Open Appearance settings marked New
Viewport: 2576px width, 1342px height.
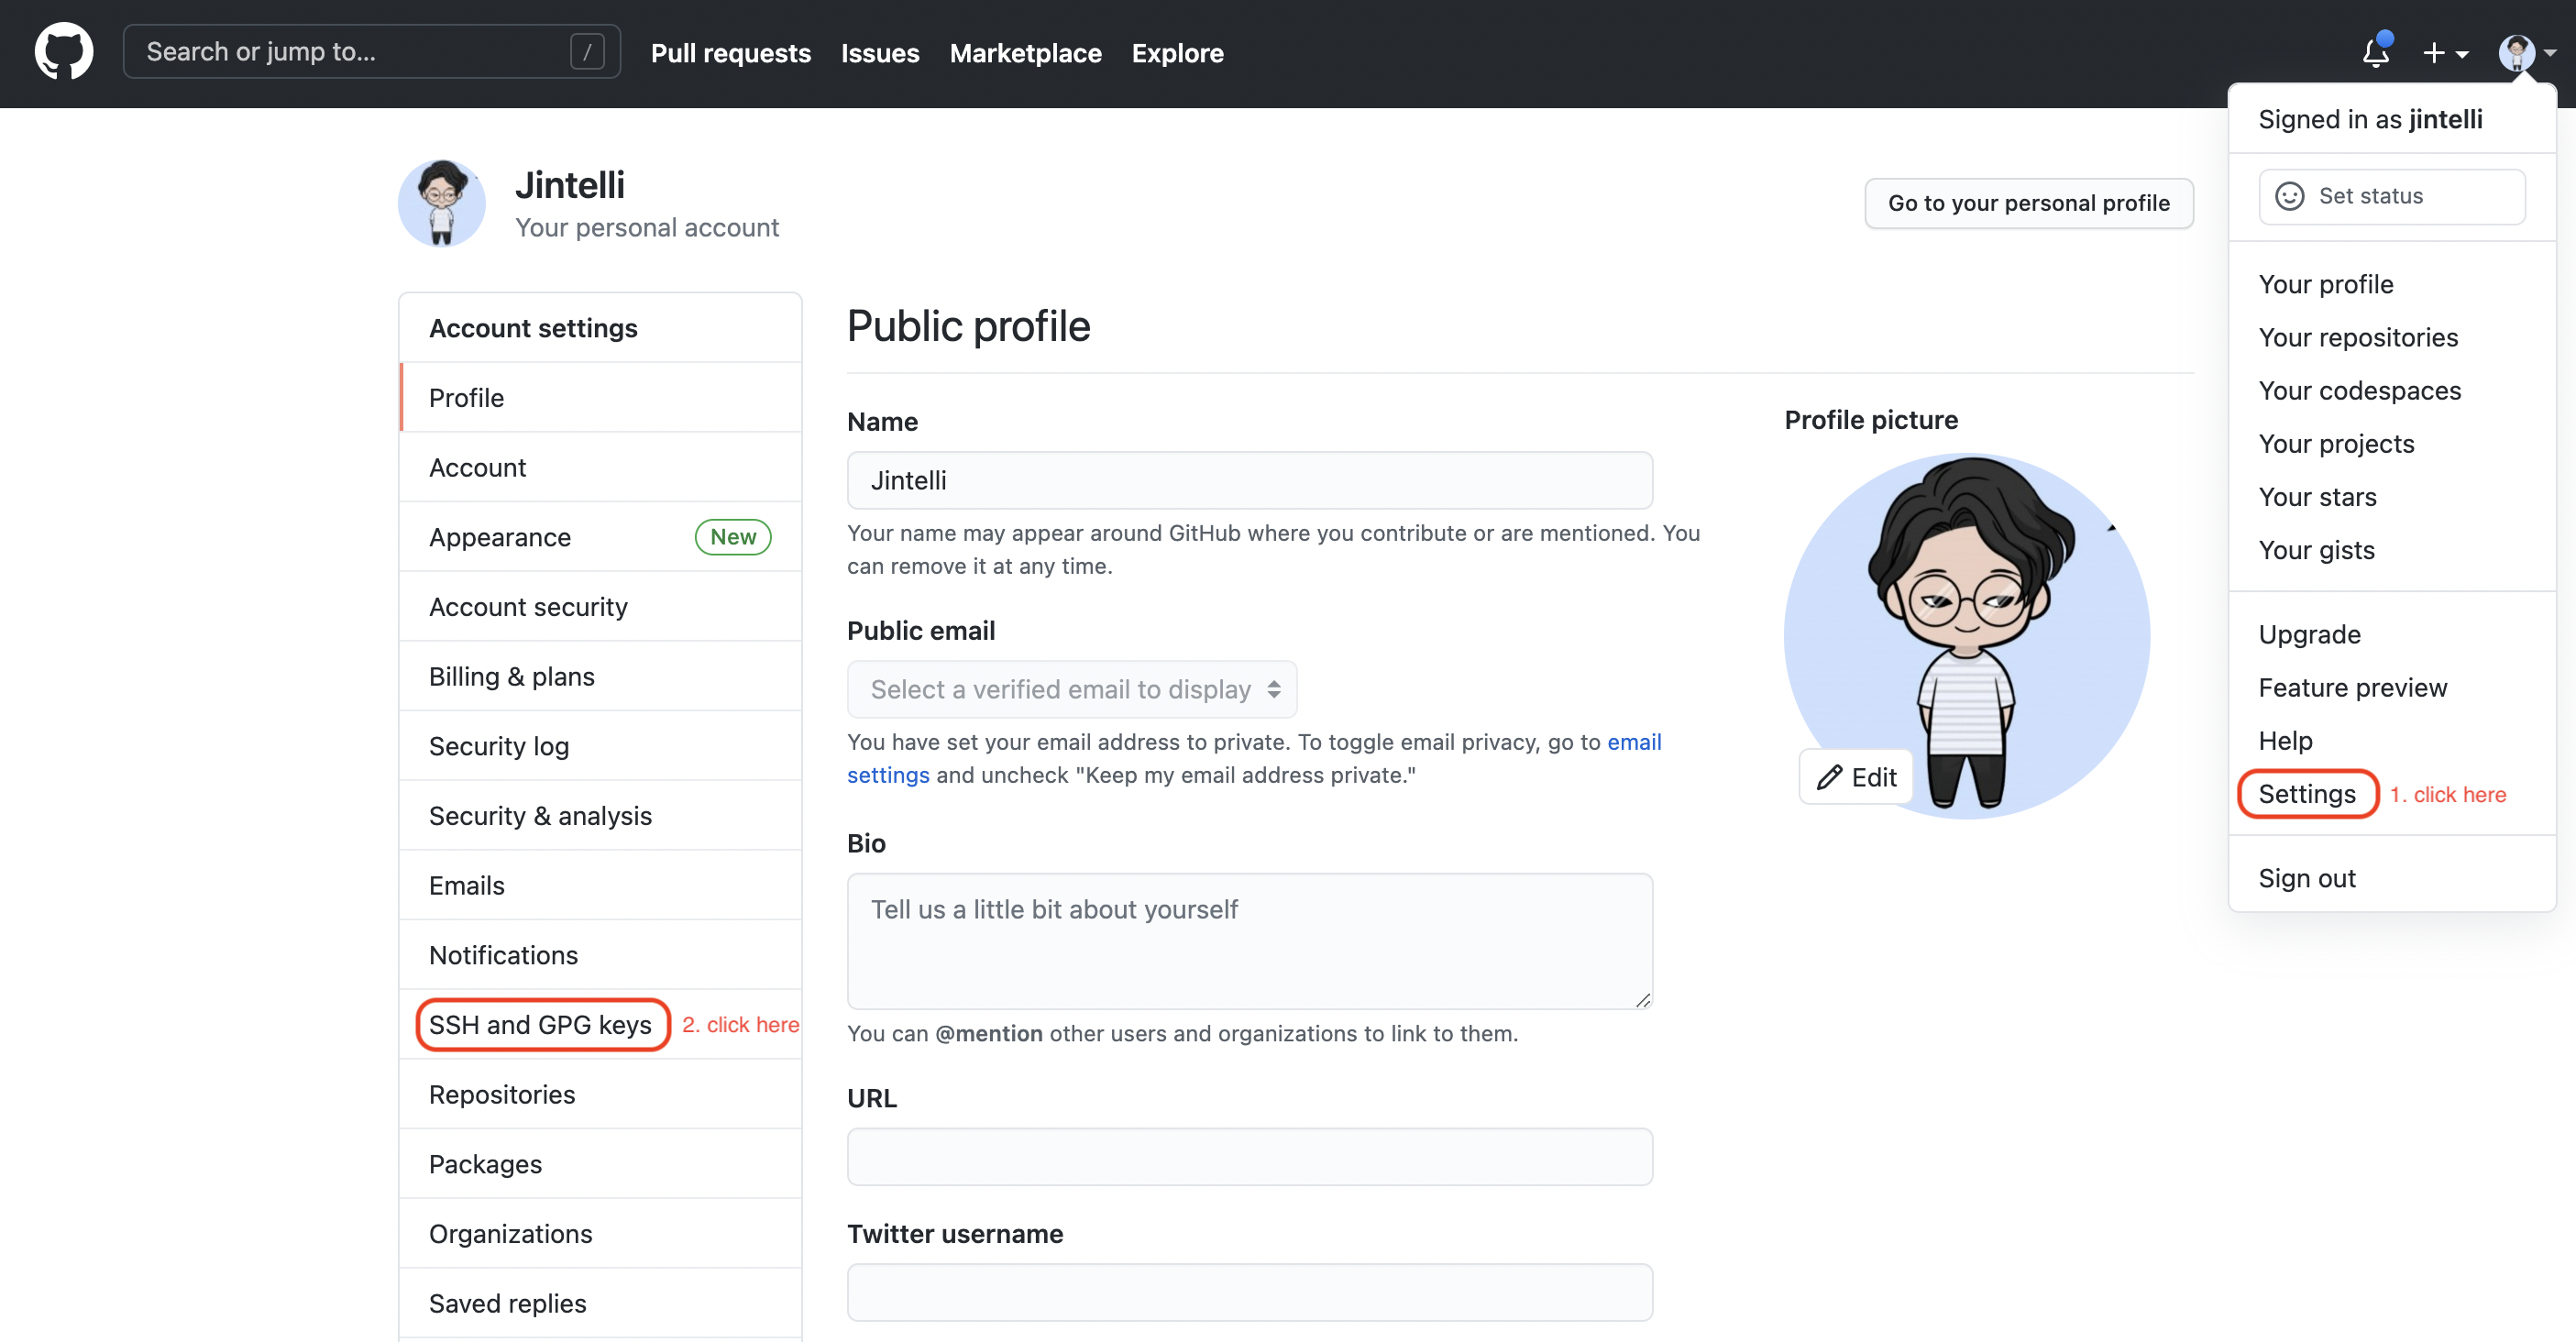coord(500,537)
